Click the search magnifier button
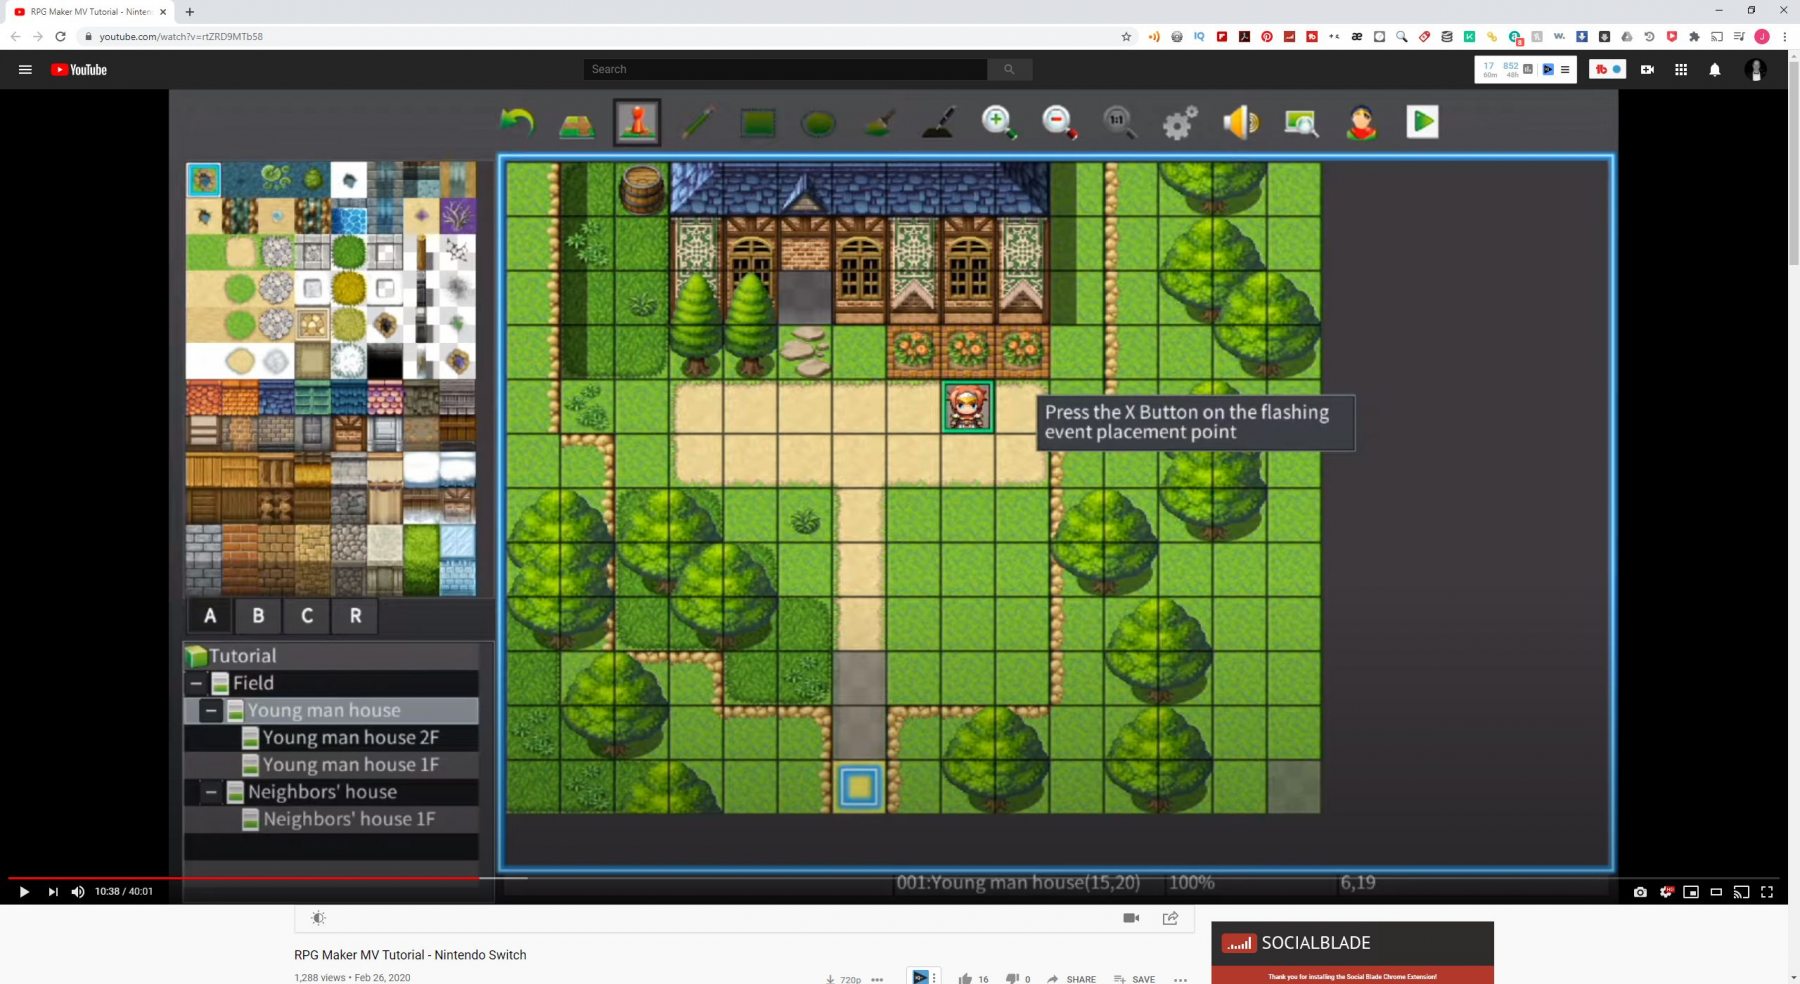The width and height of the screenshot is (1800, 984). coord(1009,69)
